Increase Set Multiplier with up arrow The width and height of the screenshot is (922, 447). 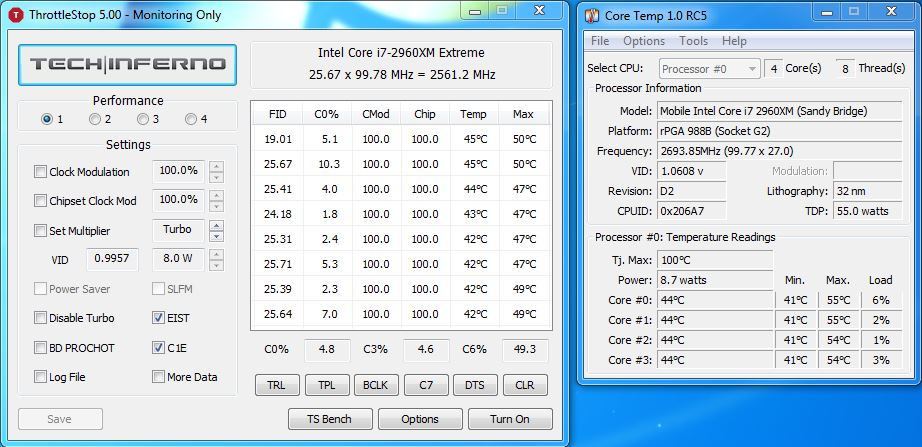pos(217,225)
